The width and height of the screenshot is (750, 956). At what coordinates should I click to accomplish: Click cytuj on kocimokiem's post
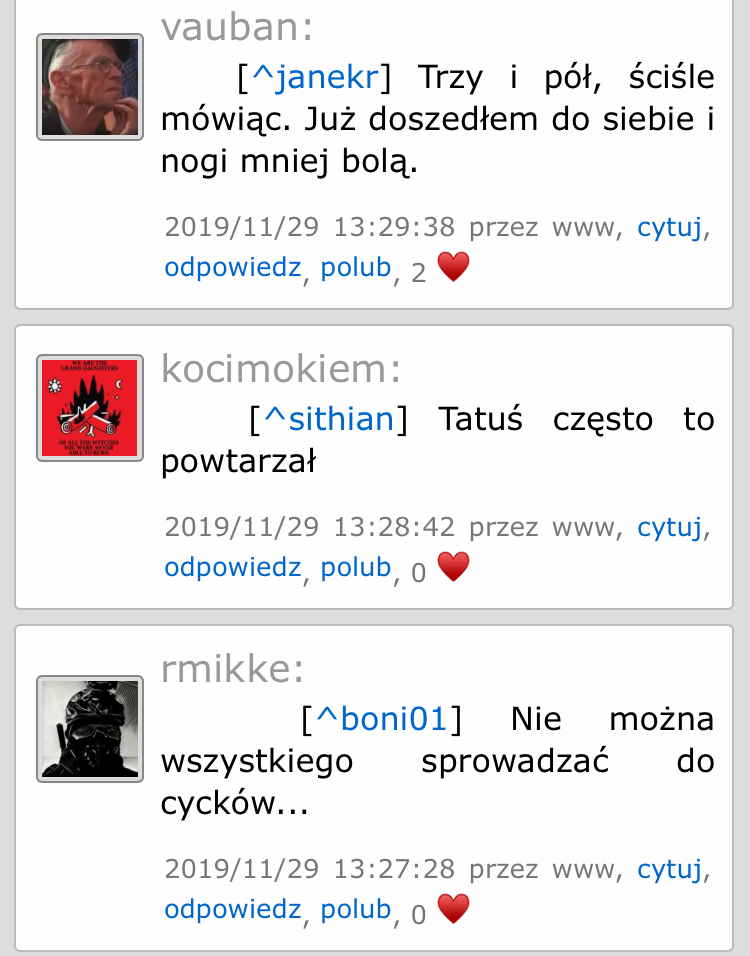click(670, 527)
